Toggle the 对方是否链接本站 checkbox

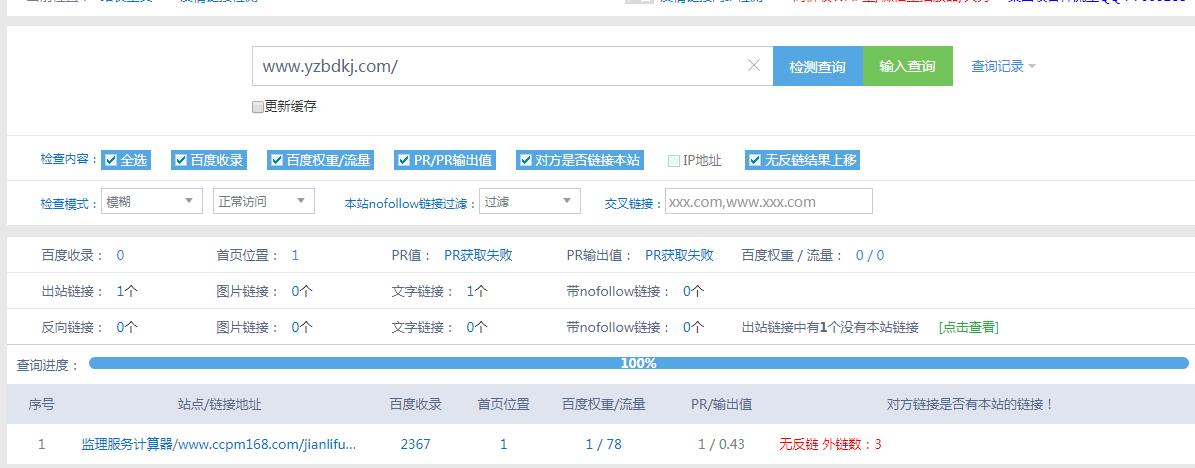coord(525,160)
